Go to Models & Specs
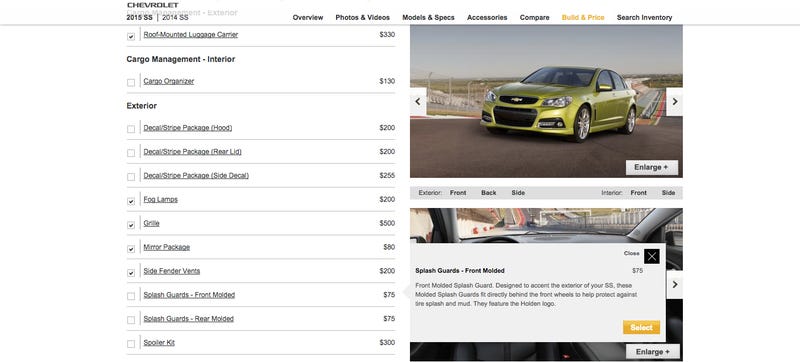 point(428,17)
